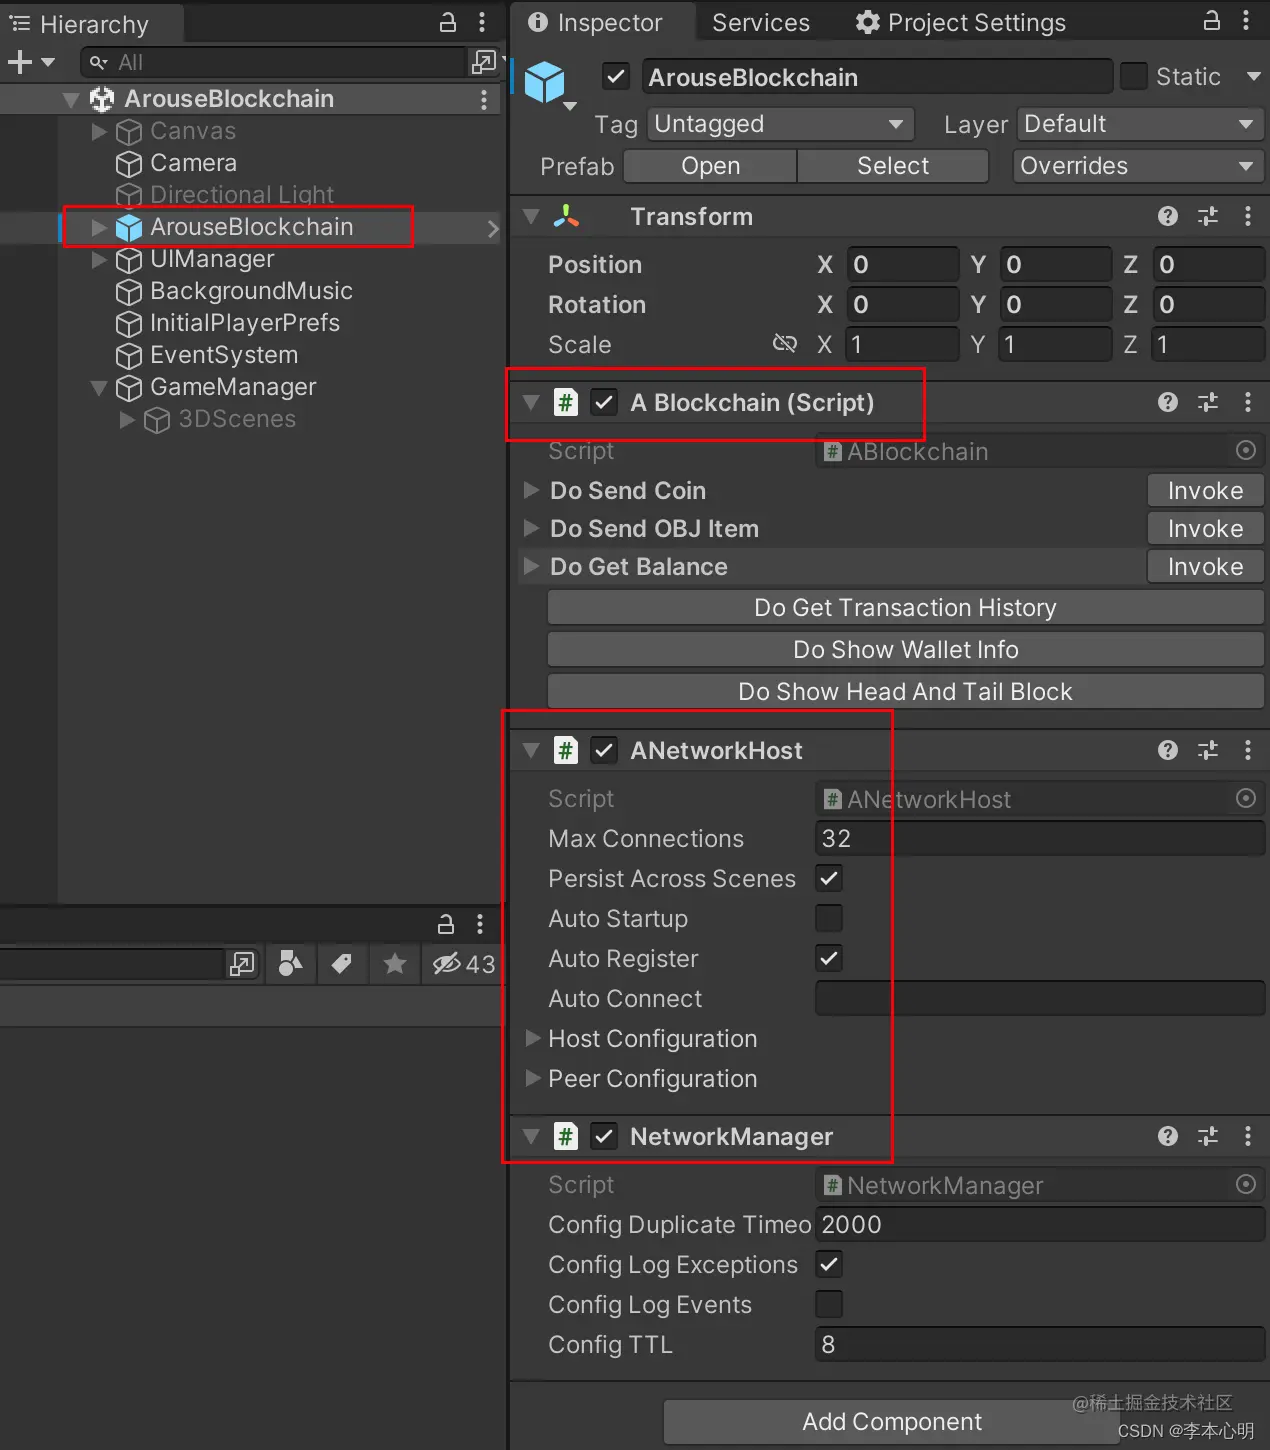This screenshot has height=1450, width=1270.
Task: Open the prefab Overrides dropdown
Action: coord(1138,166)
